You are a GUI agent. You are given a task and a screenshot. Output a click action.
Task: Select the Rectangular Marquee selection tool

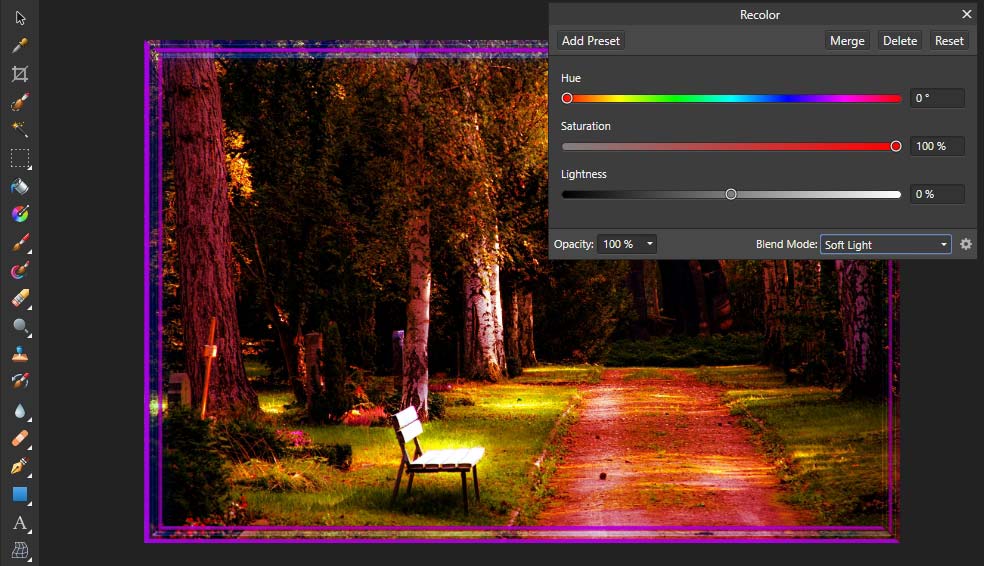[x=20, y=158]
